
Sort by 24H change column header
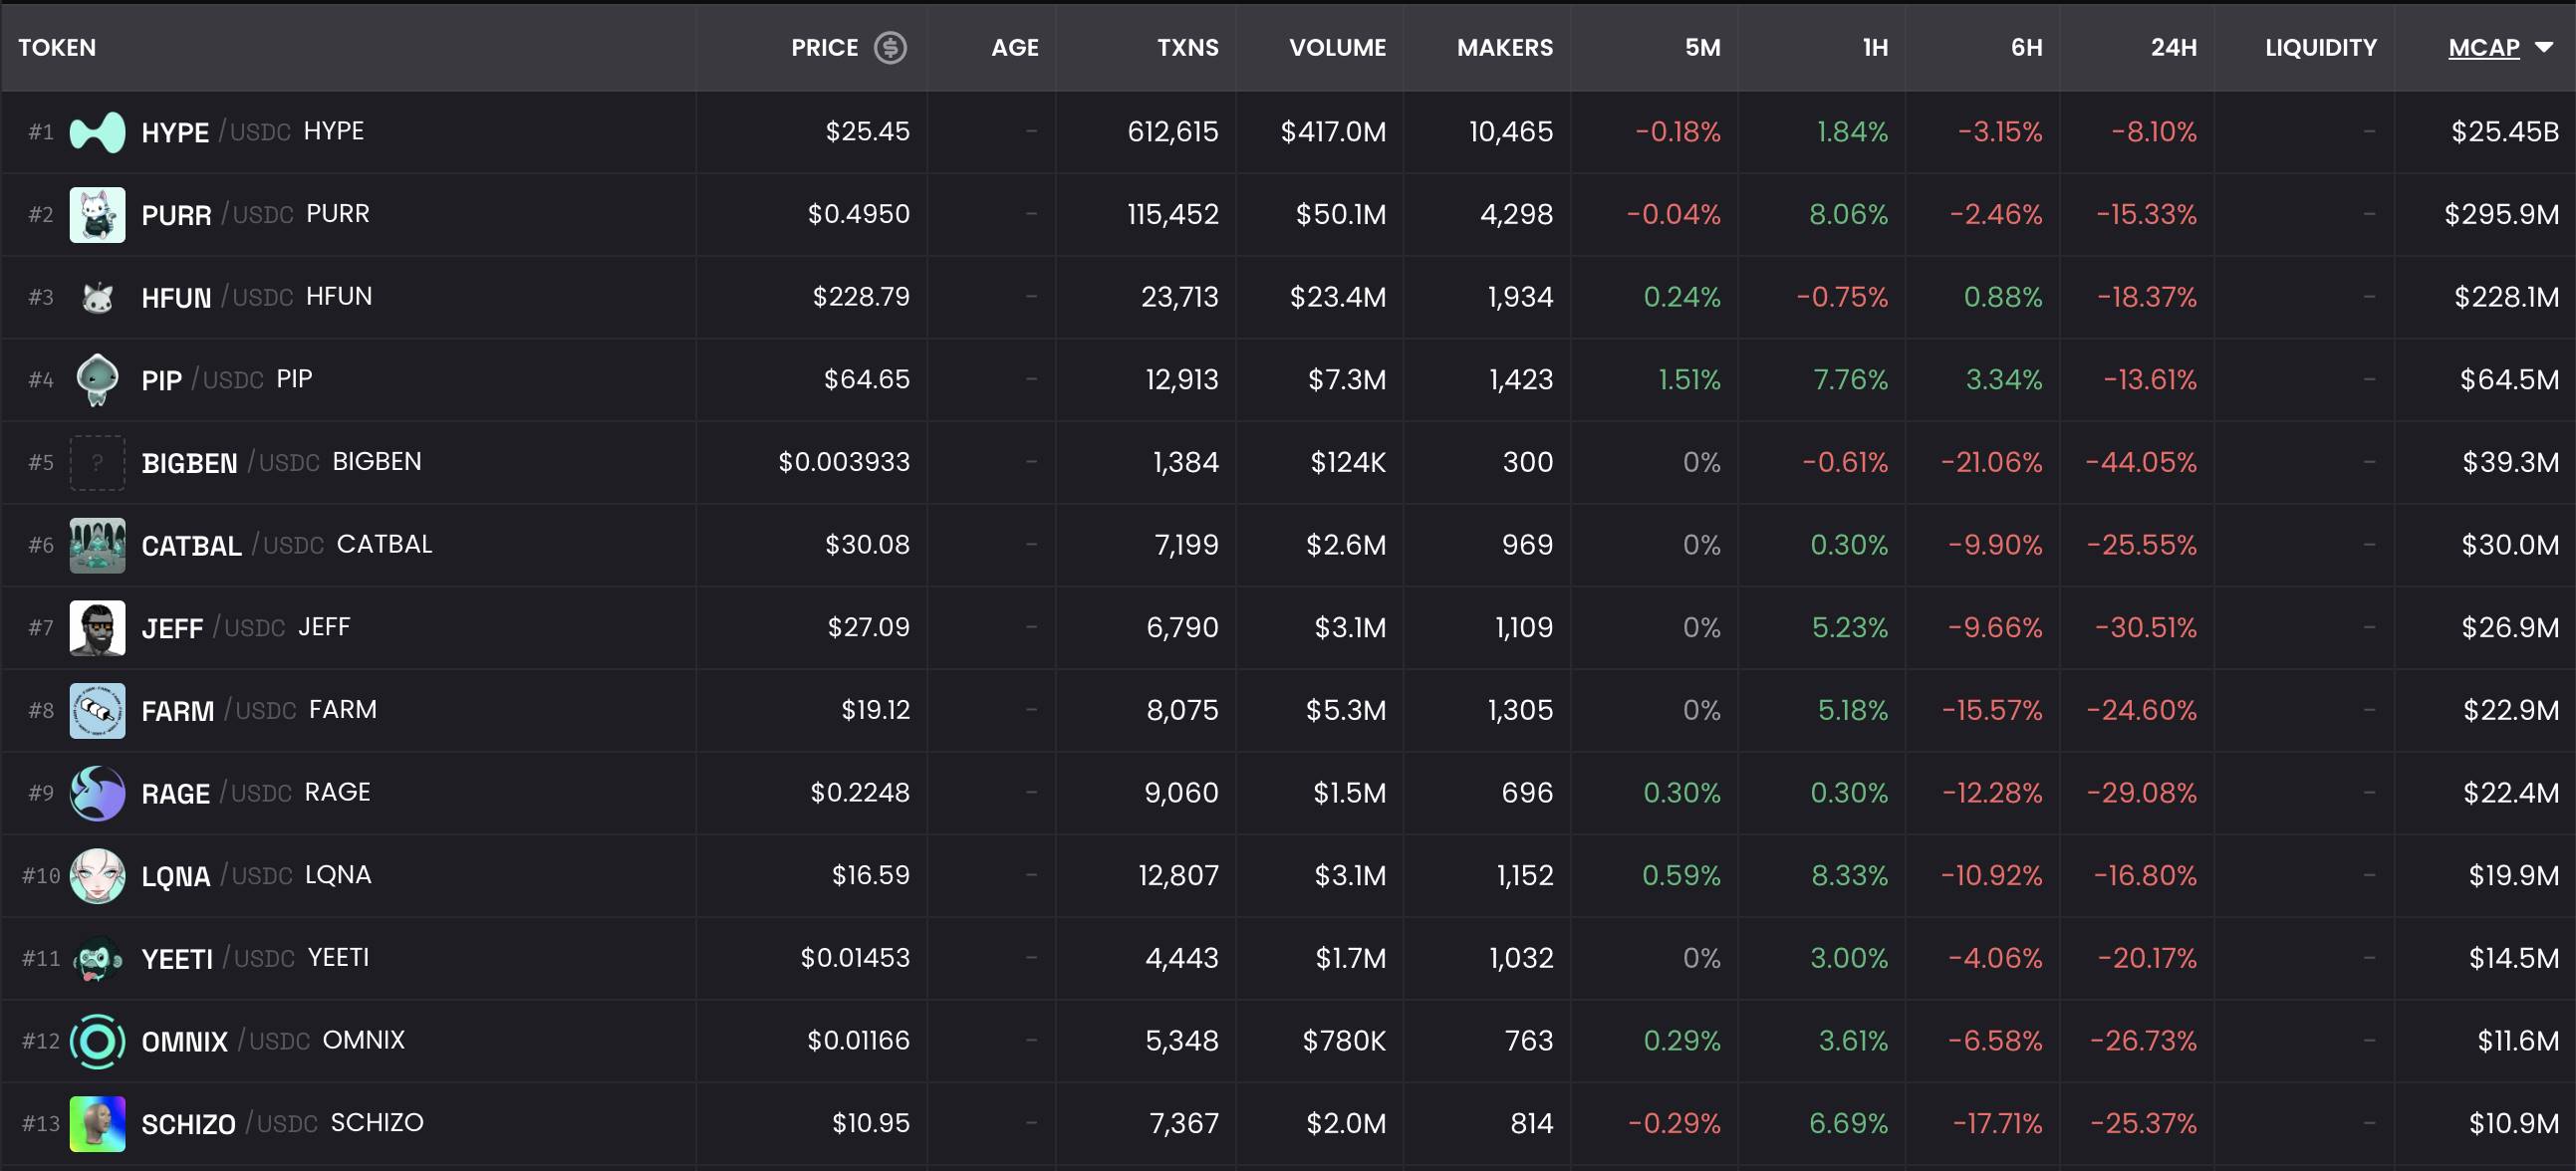click(x=2173, y=48)
